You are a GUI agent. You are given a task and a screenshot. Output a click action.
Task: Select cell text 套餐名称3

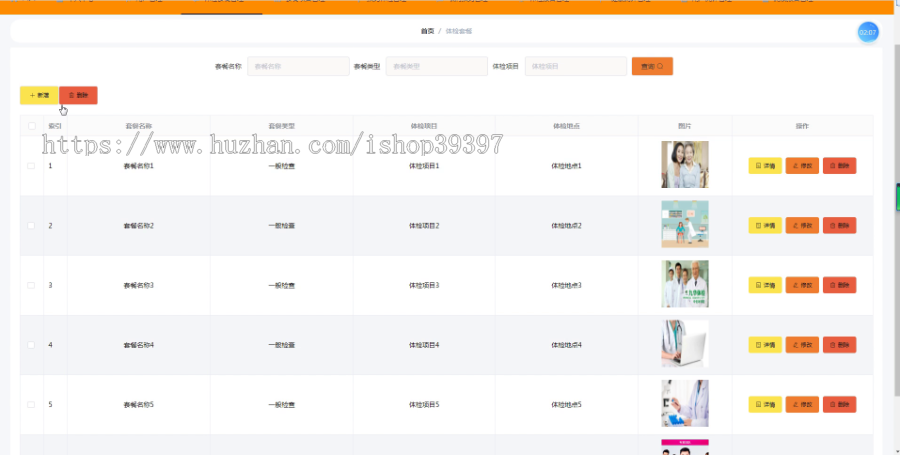point(138,285)
